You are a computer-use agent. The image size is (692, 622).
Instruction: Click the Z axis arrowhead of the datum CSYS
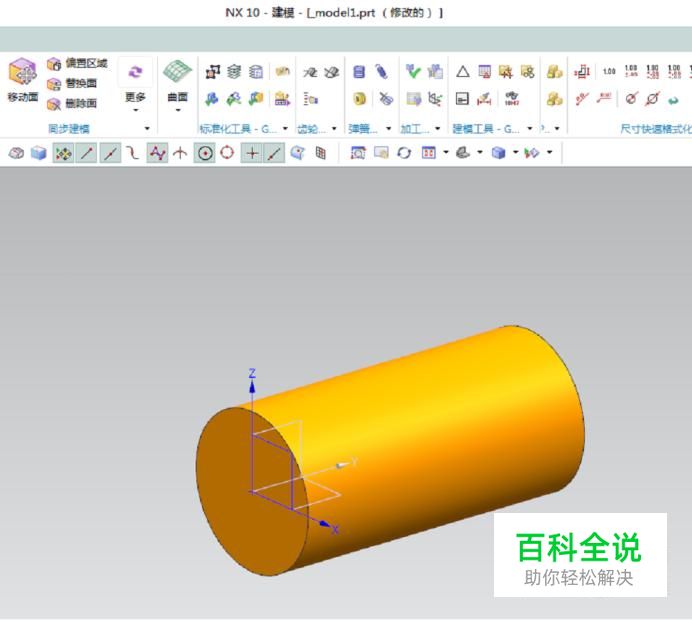pyautogui.click(x=252, y=387)
